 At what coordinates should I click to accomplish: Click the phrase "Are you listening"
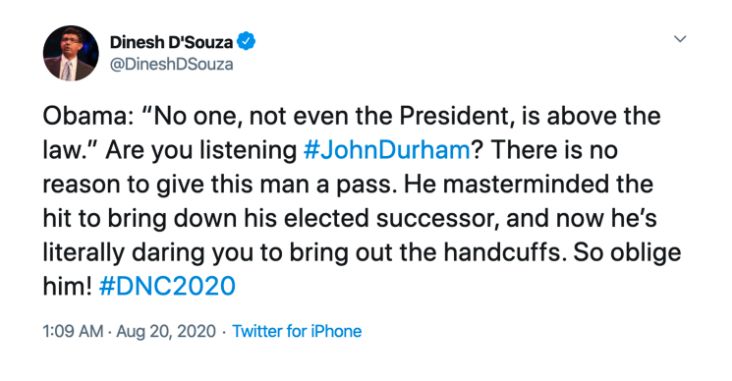click(201, 152)
